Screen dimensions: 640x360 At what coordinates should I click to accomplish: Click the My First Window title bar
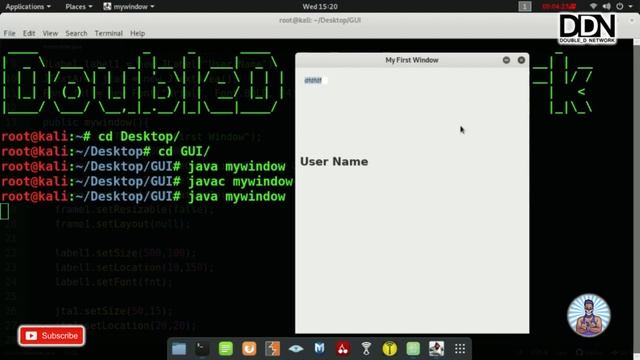pyautogui.click(x=412, y=60)
